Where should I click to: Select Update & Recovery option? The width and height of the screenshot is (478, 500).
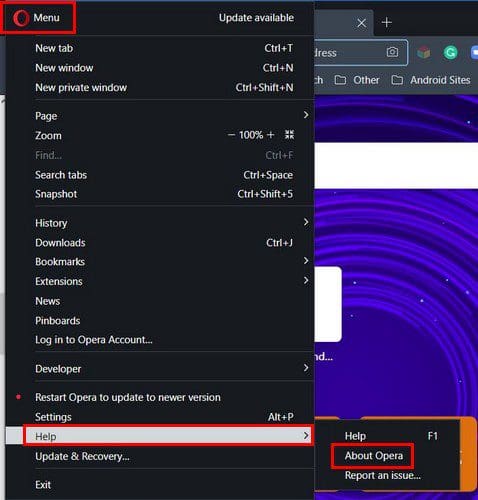(164, 456)
